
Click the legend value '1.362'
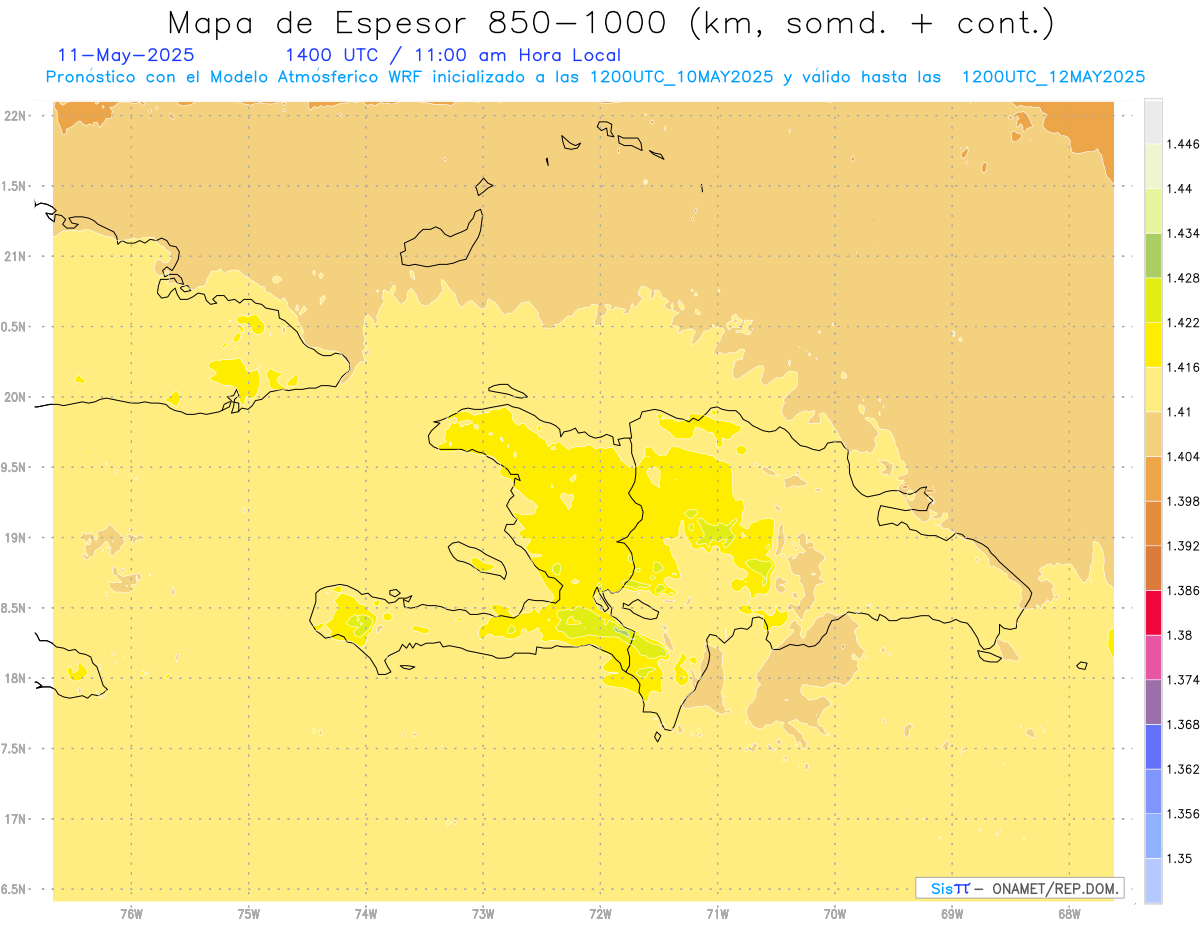[x=1184, y=769]
